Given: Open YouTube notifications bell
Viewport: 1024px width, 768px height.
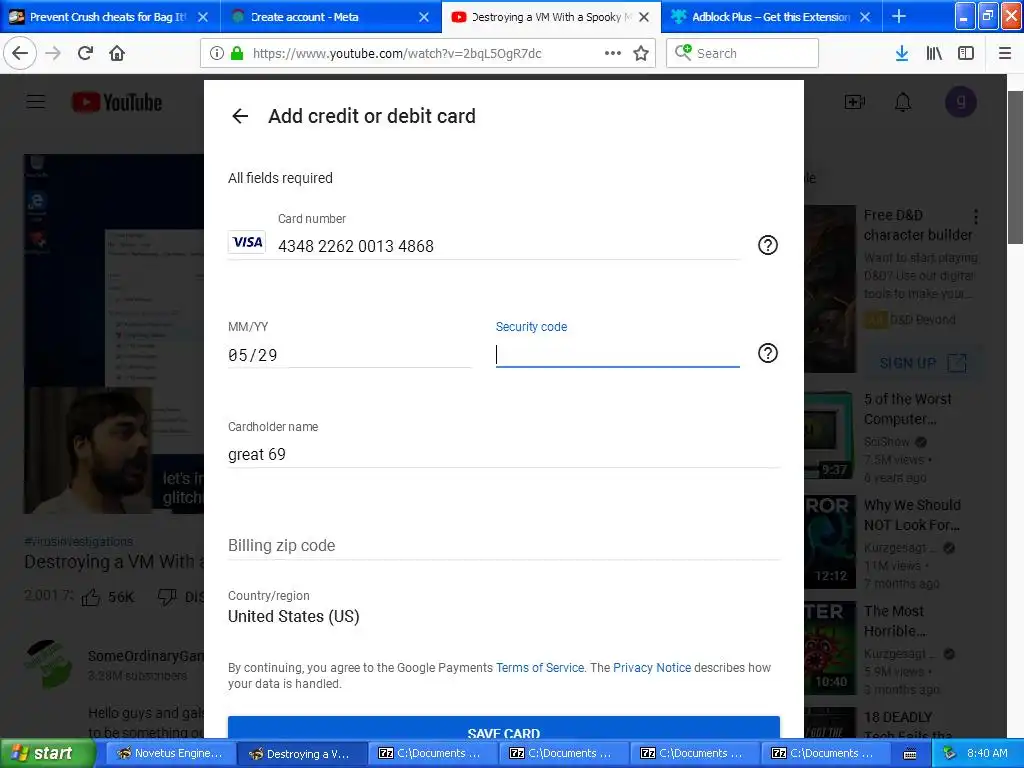Looking at the screenshot, I should click(x=903, y=102).
